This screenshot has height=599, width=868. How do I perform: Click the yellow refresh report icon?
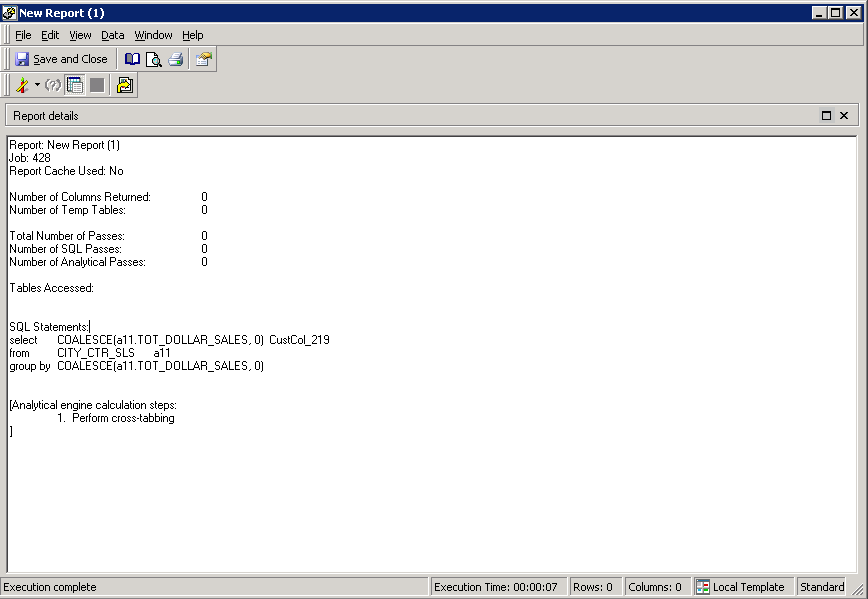125,86
